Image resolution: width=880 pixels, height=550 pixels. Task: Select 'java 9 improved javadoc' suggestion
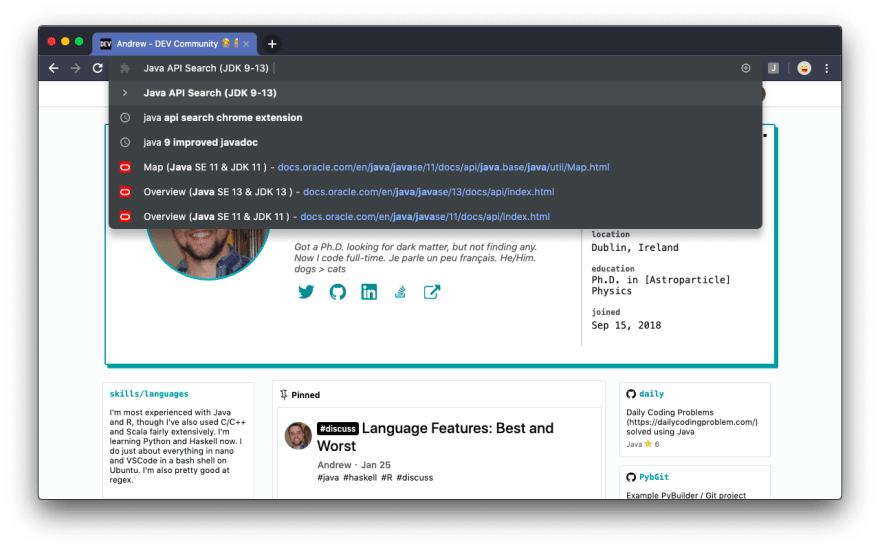click(x=436, y=142)
